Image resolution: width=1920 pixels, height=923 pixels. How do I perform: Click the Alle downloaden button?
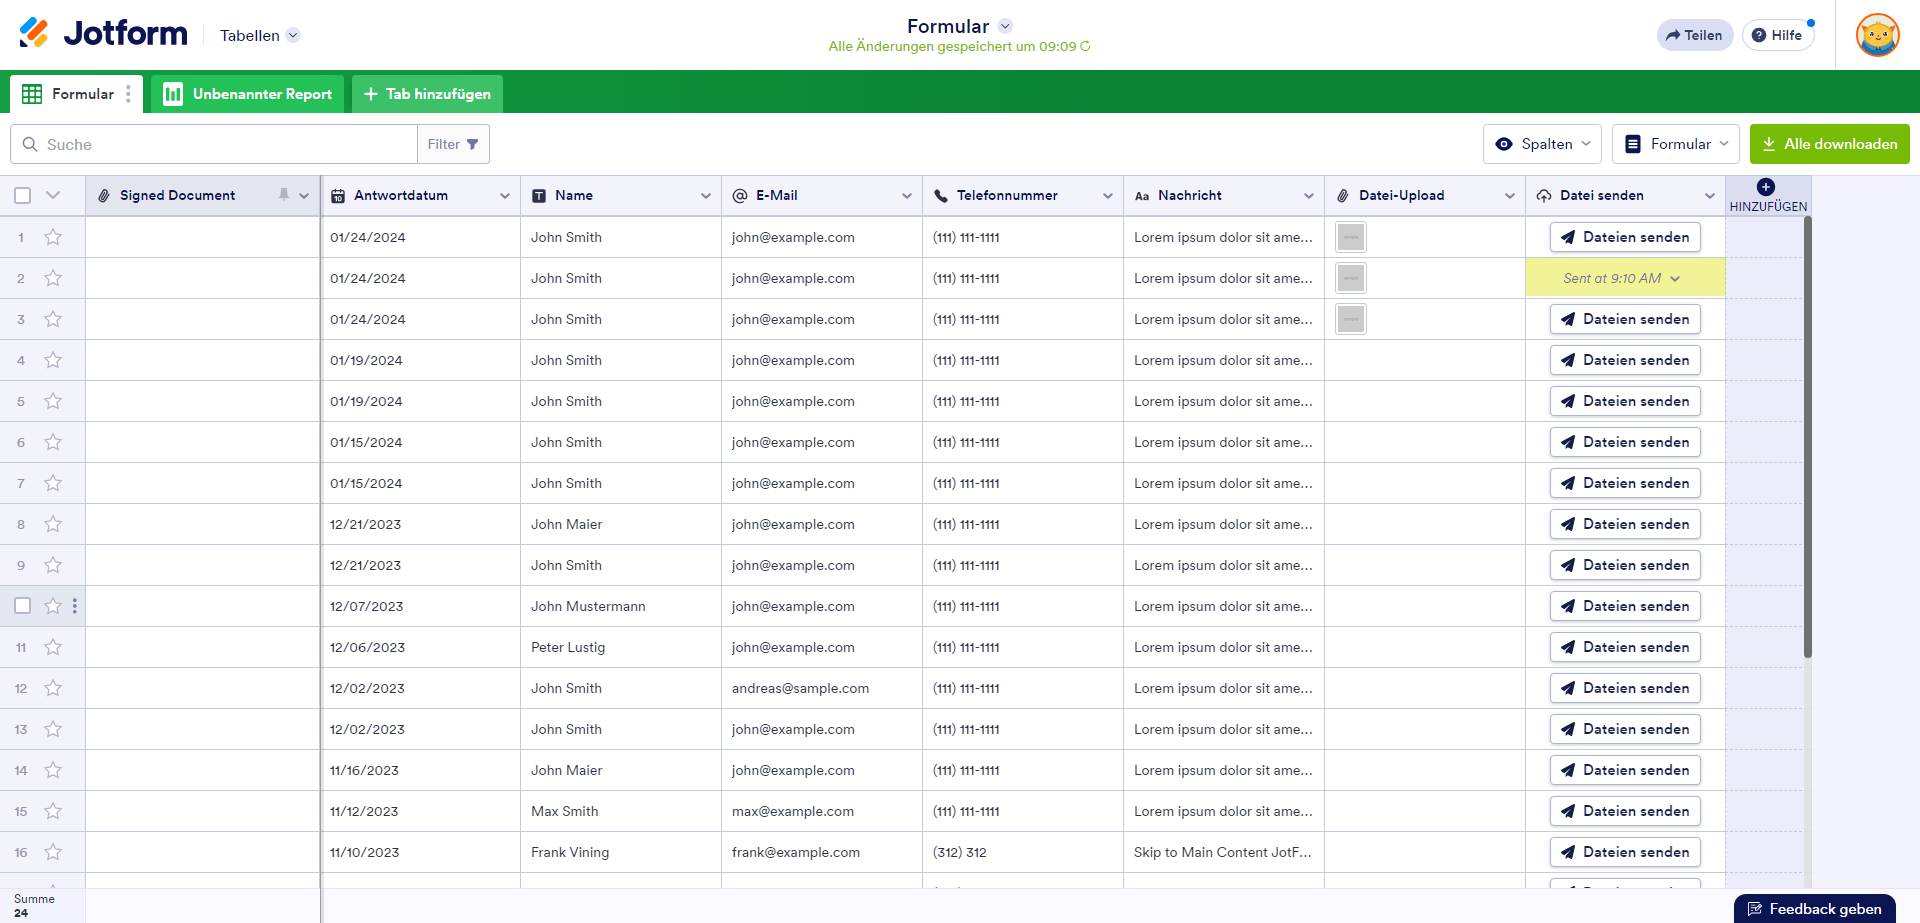coord(1829,144)
